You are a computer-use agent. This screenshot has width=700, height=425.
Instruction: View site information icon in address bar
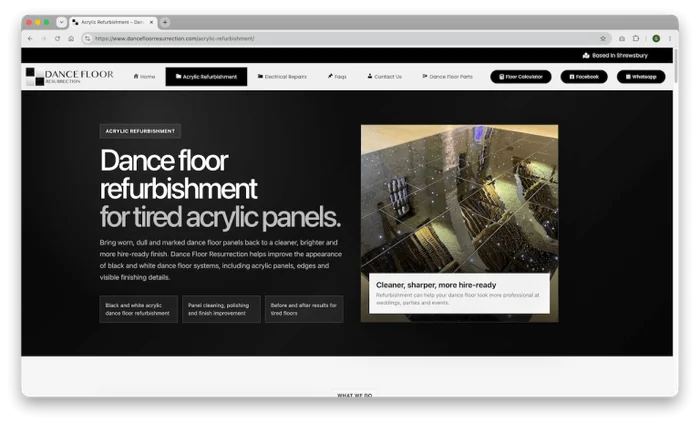pyautogui.click(x=88, y=39)
